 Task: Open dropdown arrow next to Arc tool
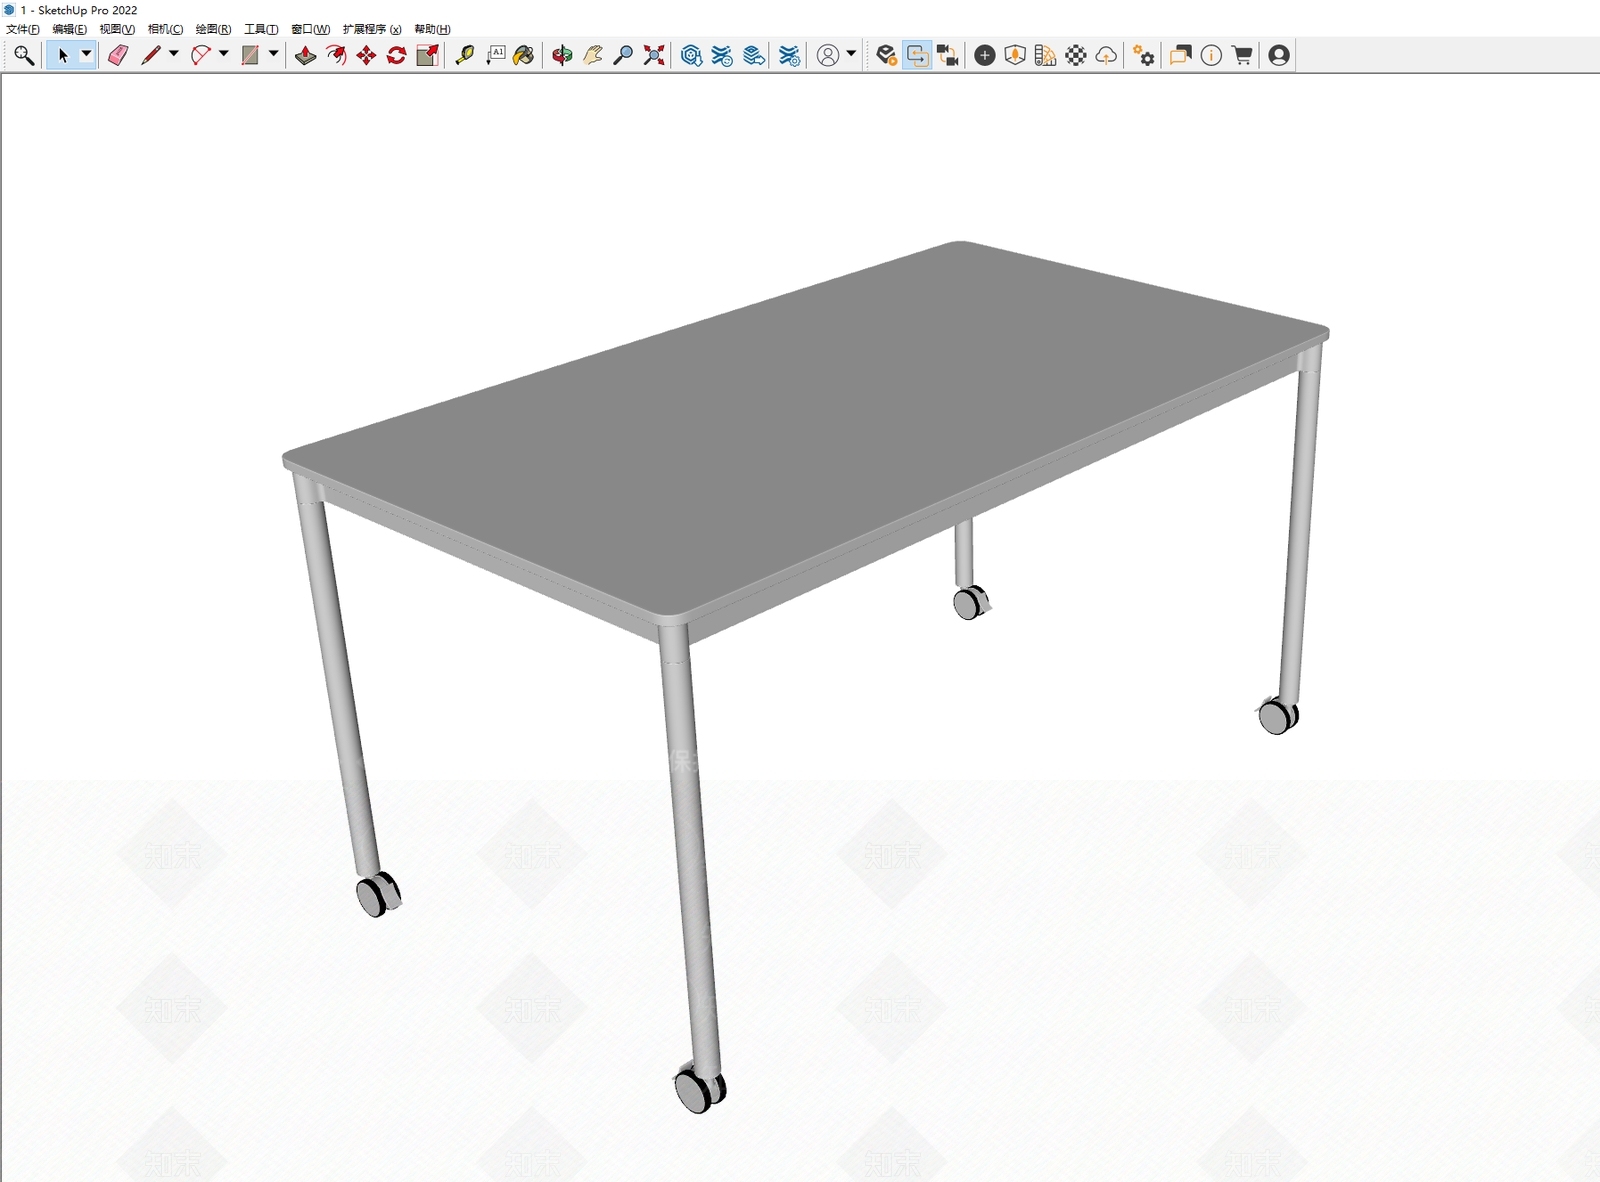224,54
